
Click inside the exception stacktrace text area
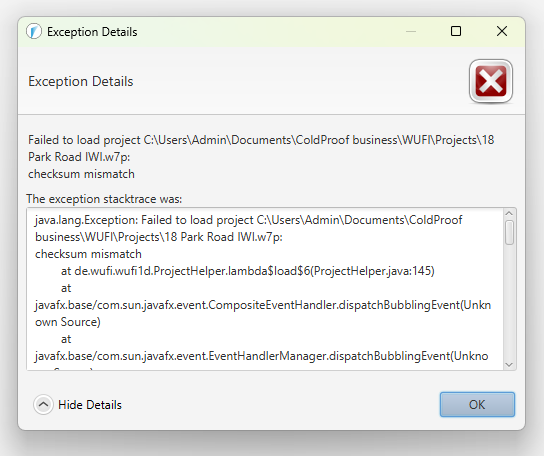(265, 289)
